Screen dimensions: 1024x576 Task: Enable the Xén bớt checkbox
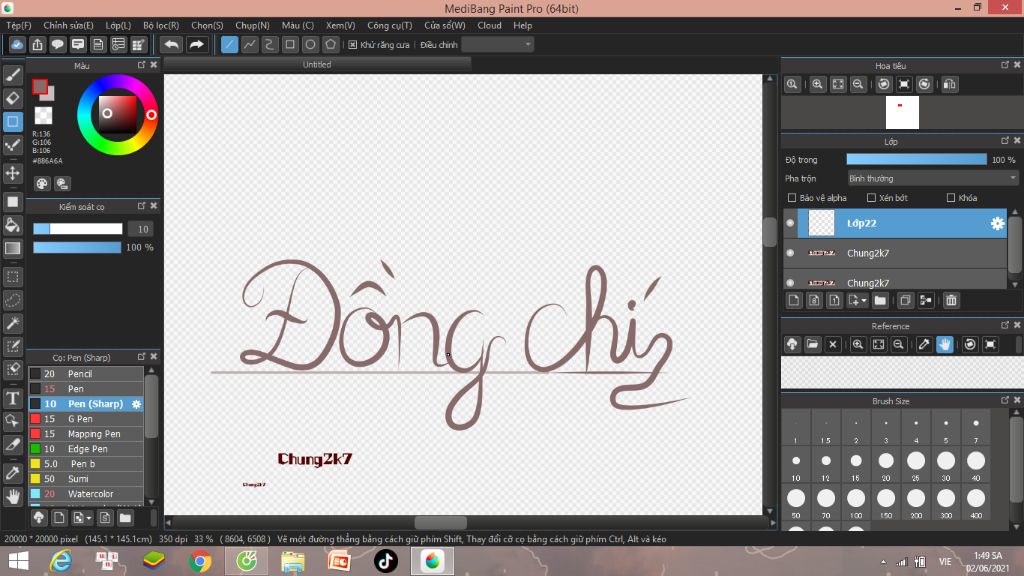tap(871, 198)
